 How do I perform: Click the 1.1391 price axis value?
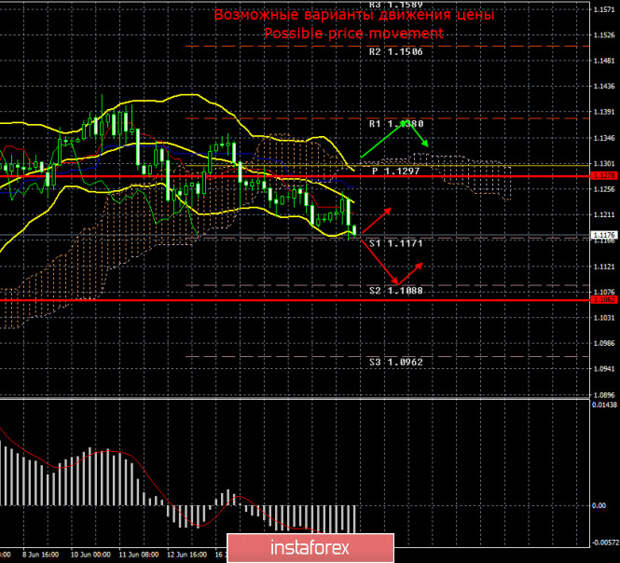[x=605, y=112]
